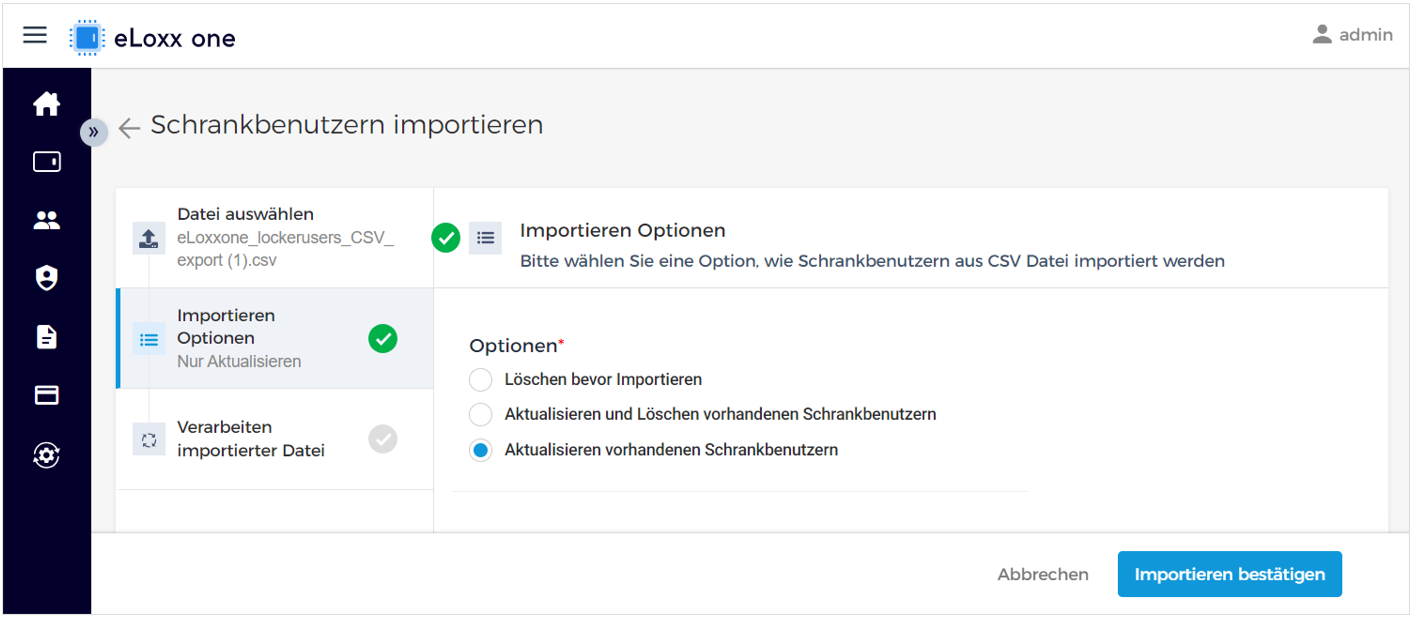Click the 'eLoxx one' brand name
Screen dimensions: 1412x617
click(x=175, y=38)
